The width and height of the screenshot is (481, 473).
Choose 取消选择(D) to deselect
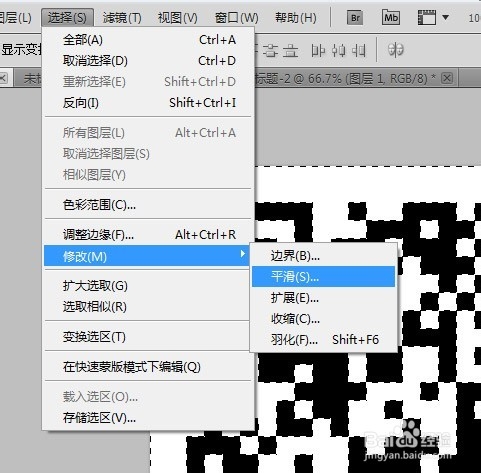pyautogui.click(x=149, y=61)
